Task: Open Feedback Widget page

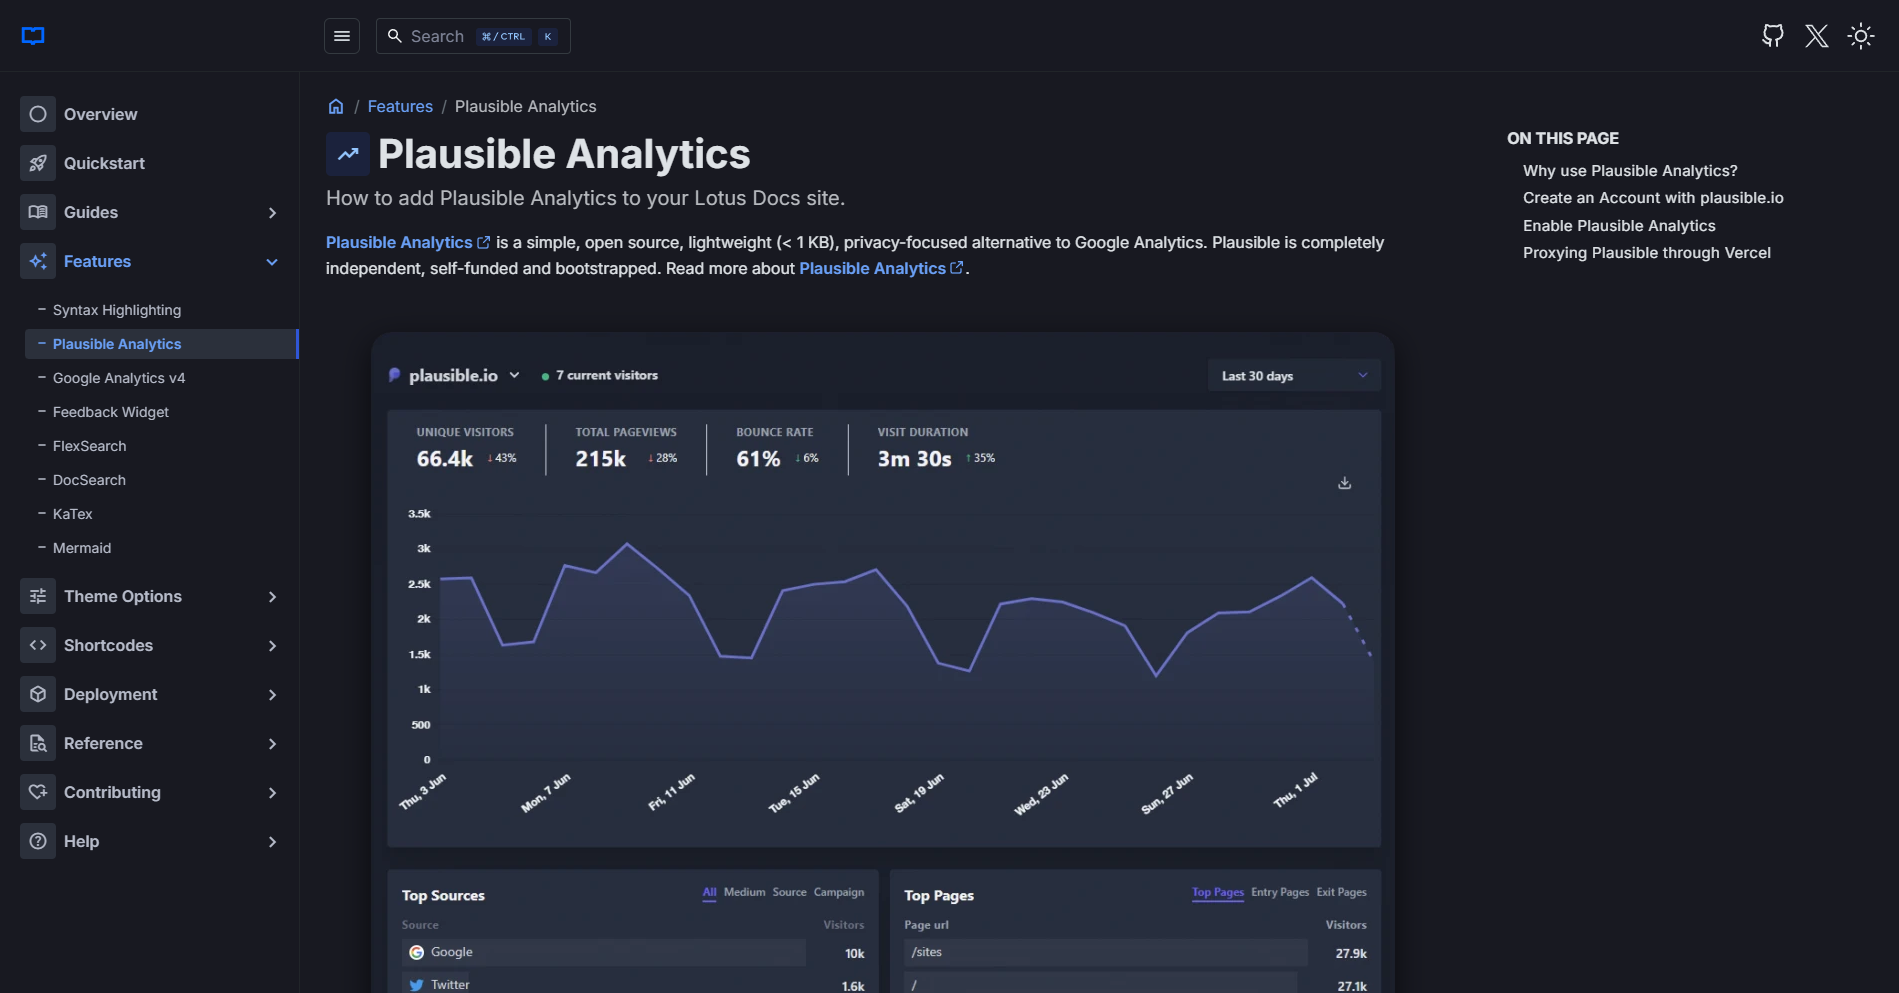Action: point(111,412)
